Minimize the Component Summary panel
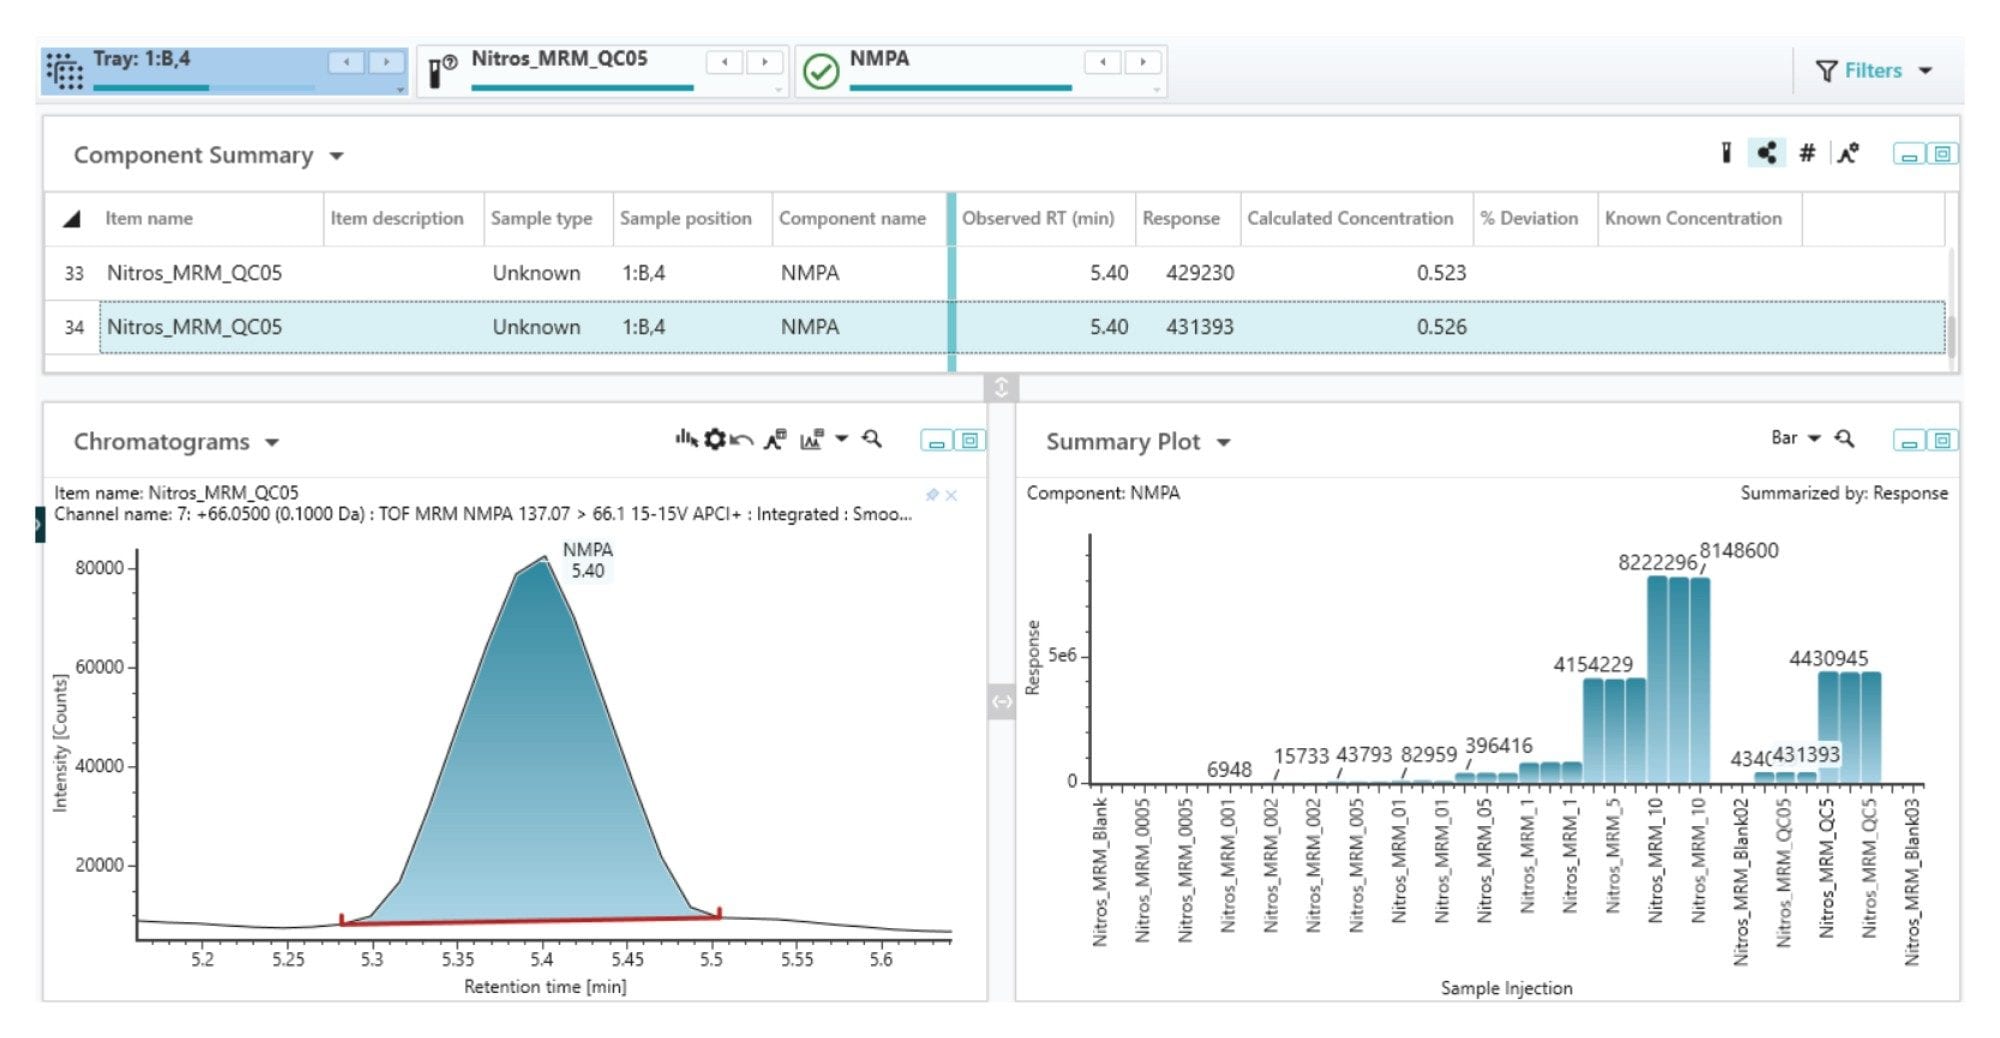 (x=1909, y=154)
